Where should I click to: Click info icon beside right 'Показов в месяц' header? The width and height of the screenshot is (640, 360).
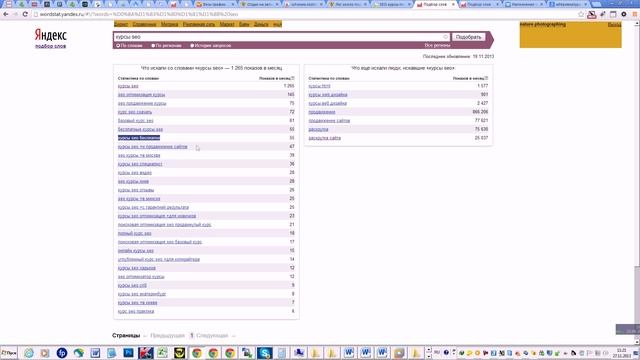pos(486,78)
